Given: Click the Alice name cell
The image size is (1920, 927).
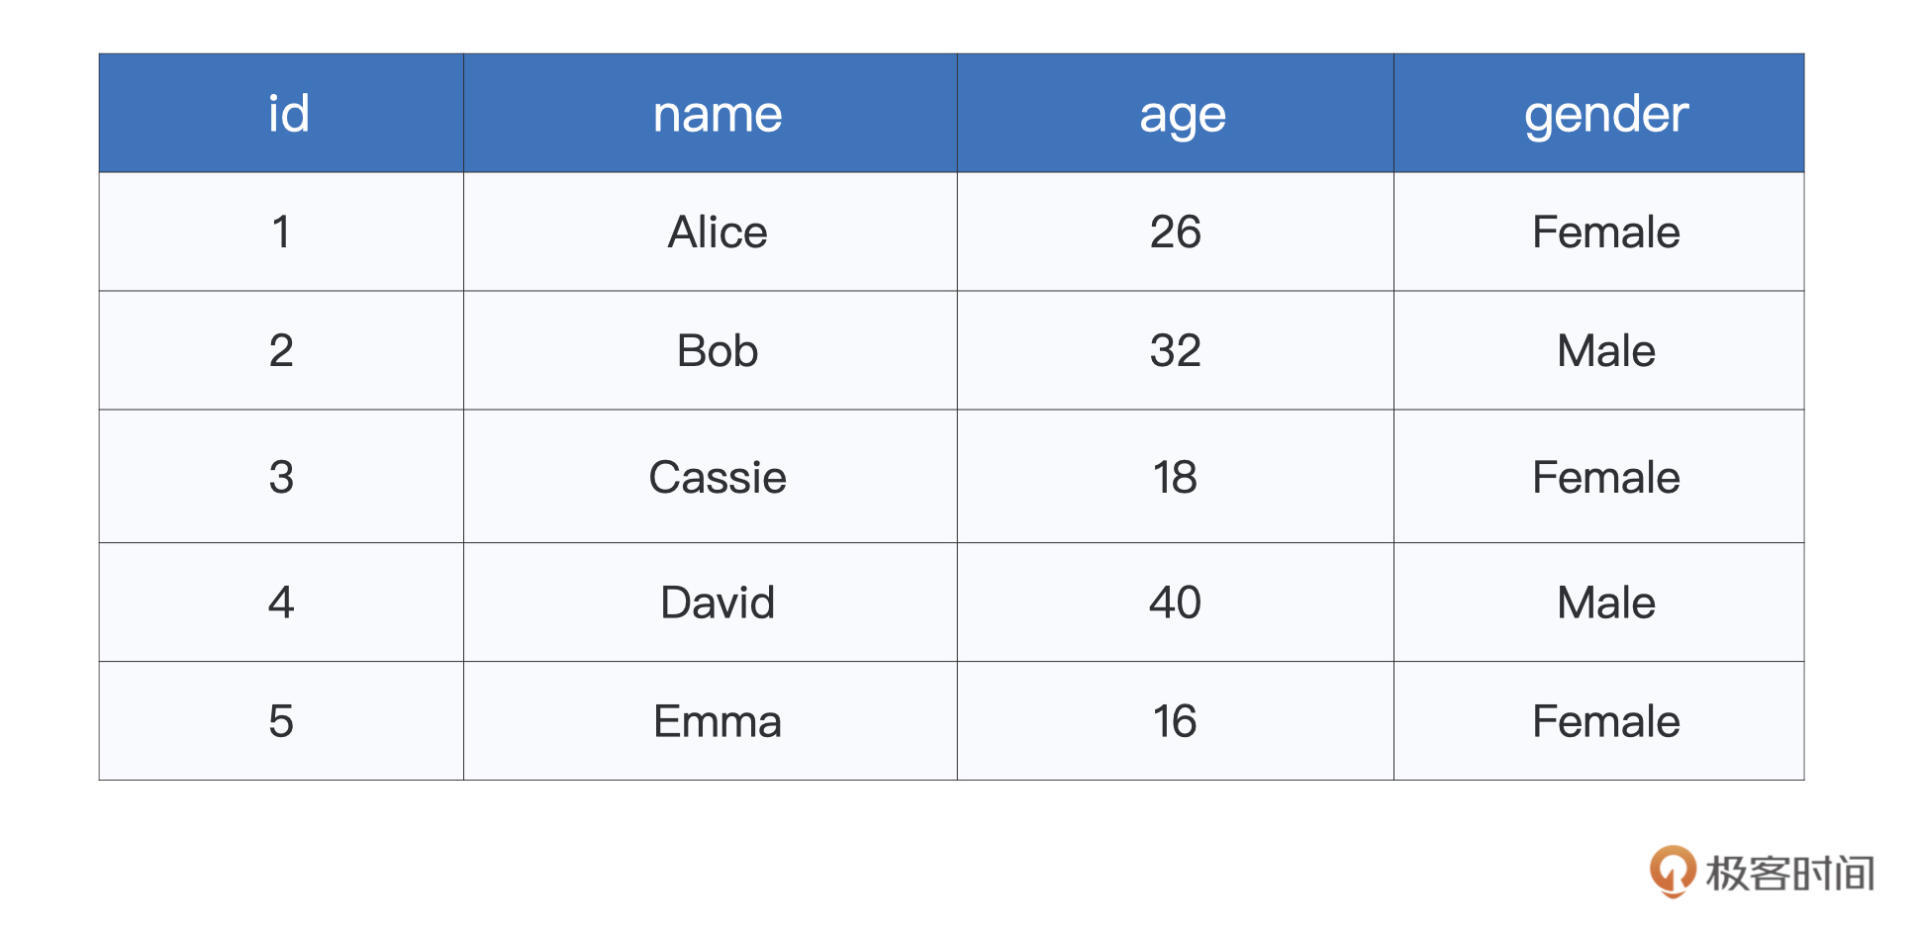Looking at the screenshot, I should pos(717,232).
